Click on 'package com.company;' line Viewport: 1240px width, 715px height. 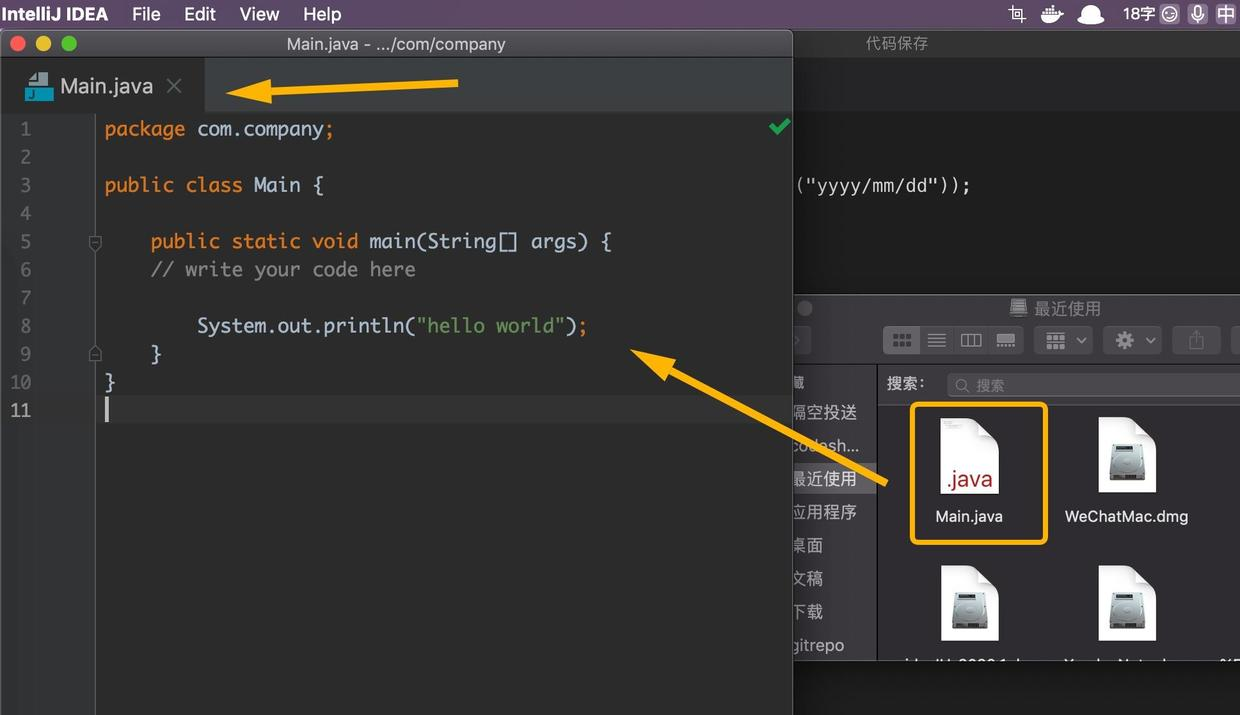click(219, 129)
